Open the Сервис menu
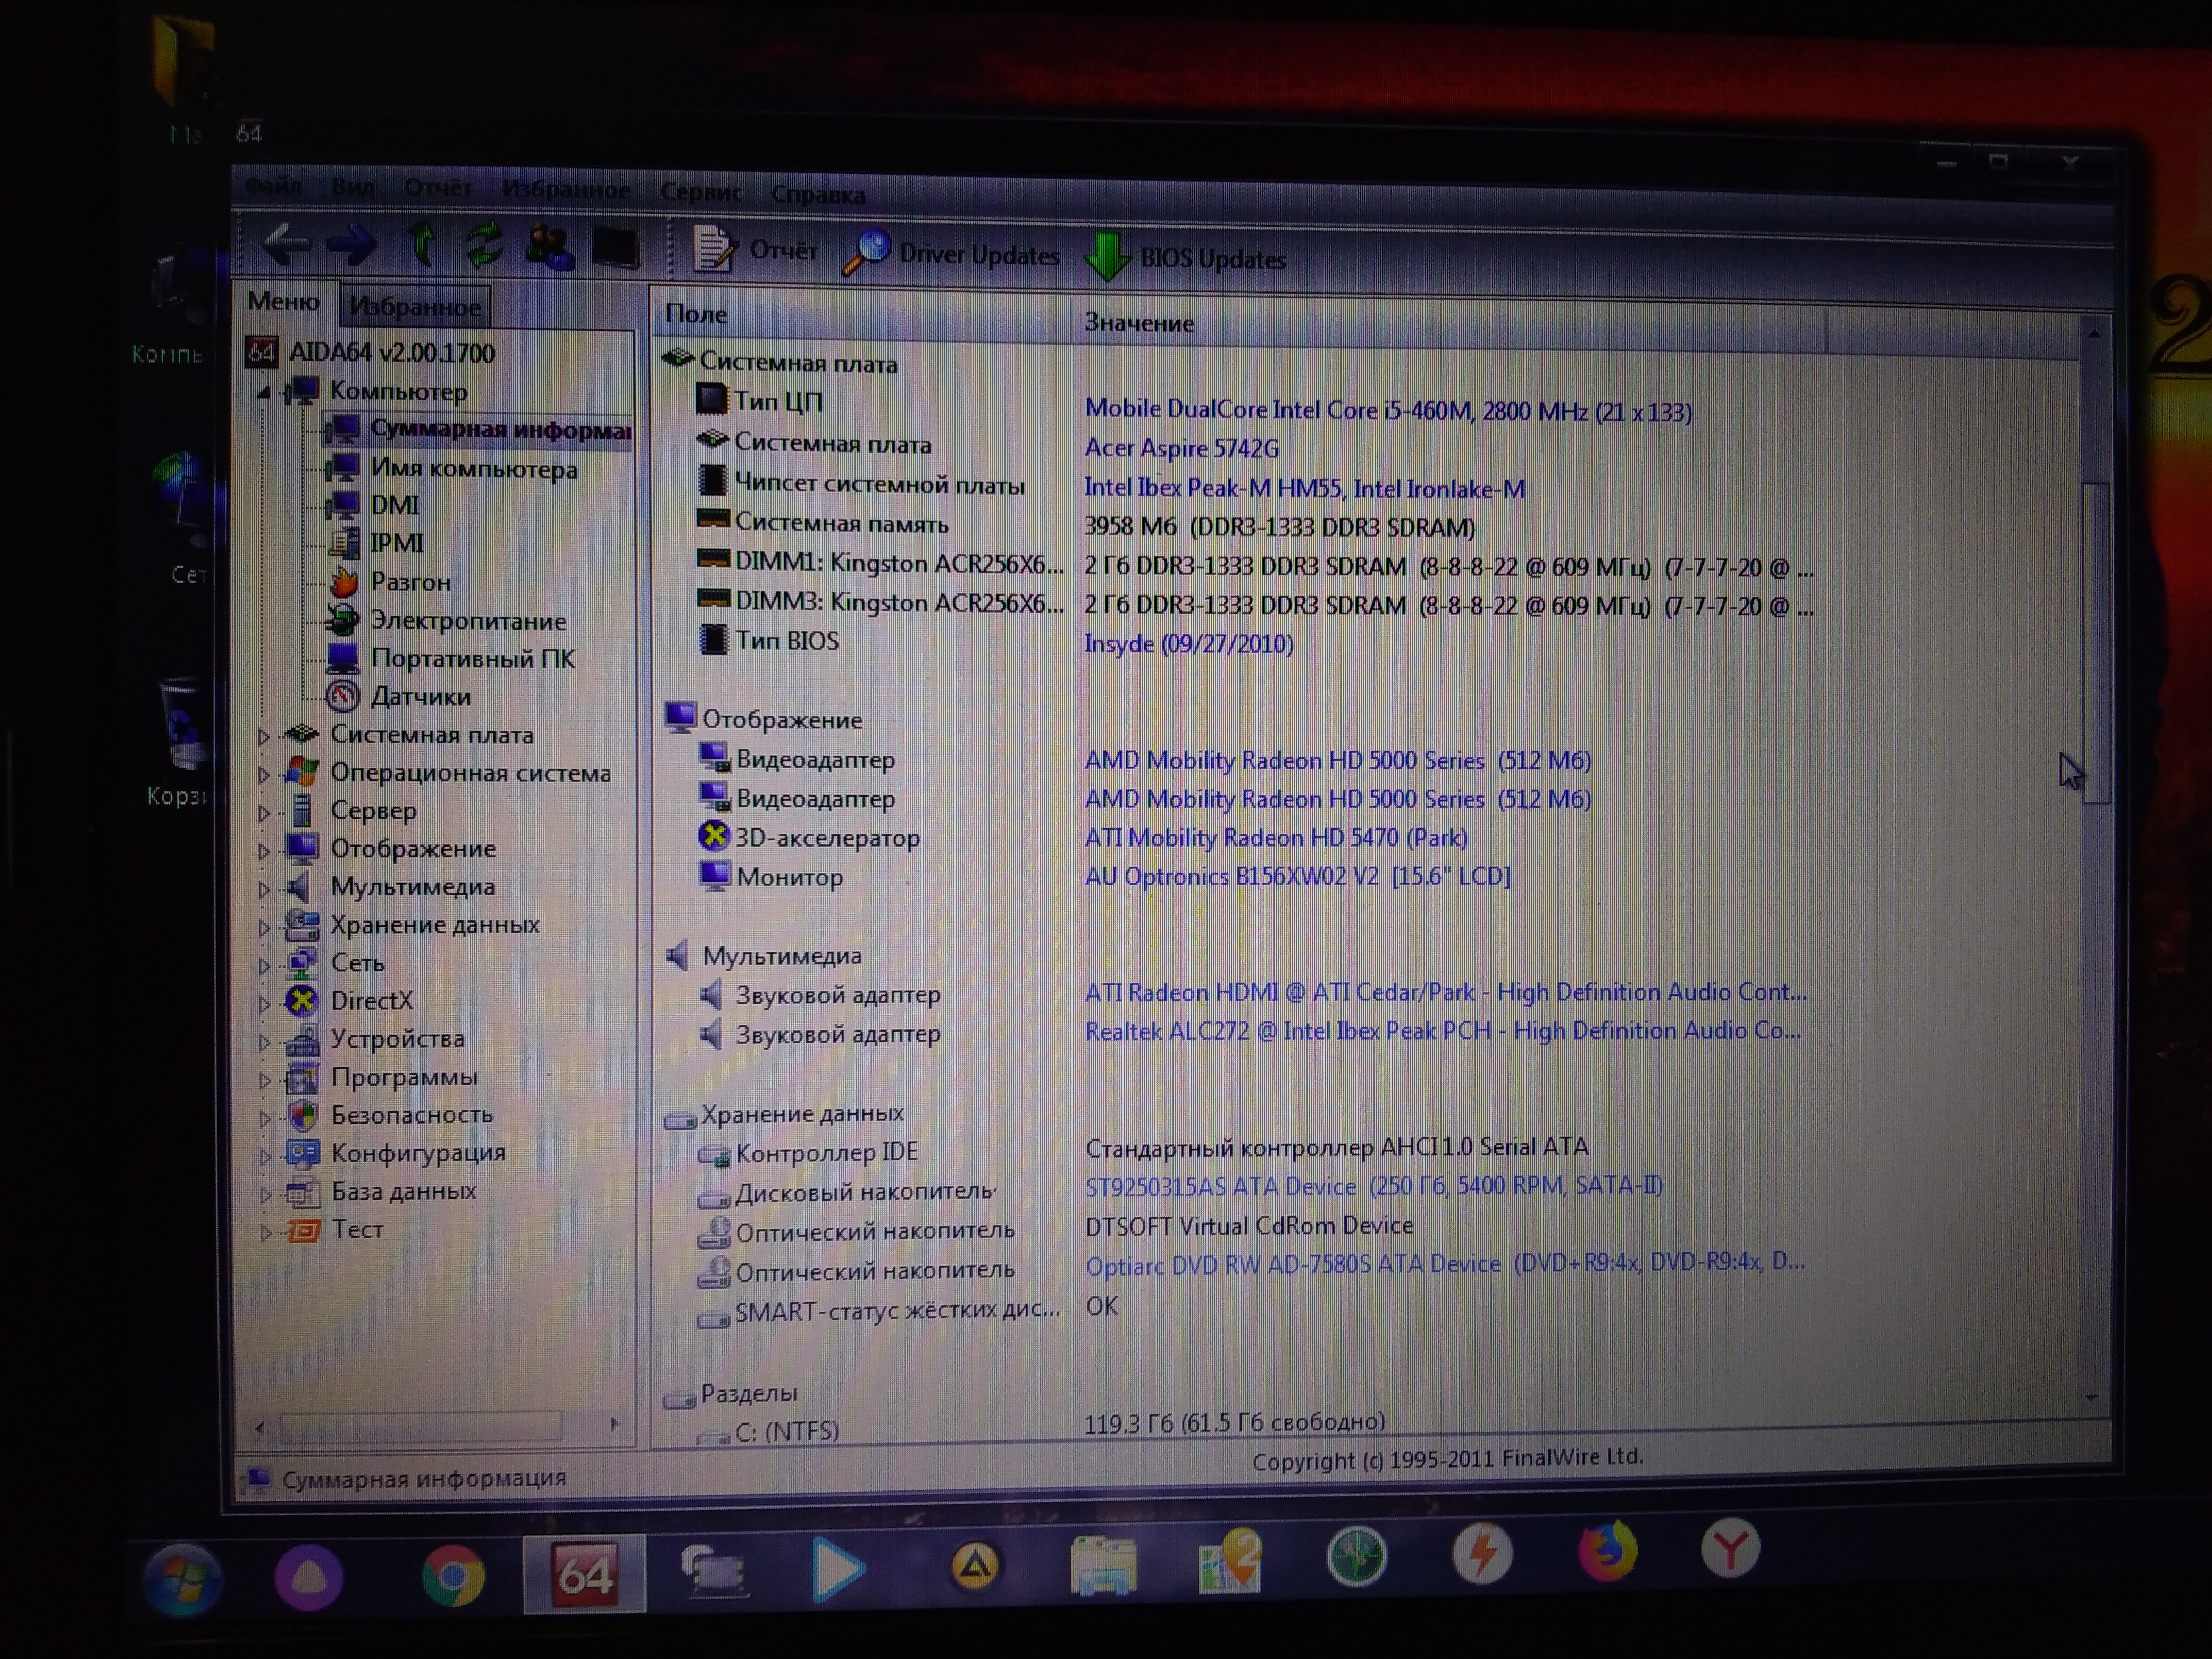 (x=701, y=192)
